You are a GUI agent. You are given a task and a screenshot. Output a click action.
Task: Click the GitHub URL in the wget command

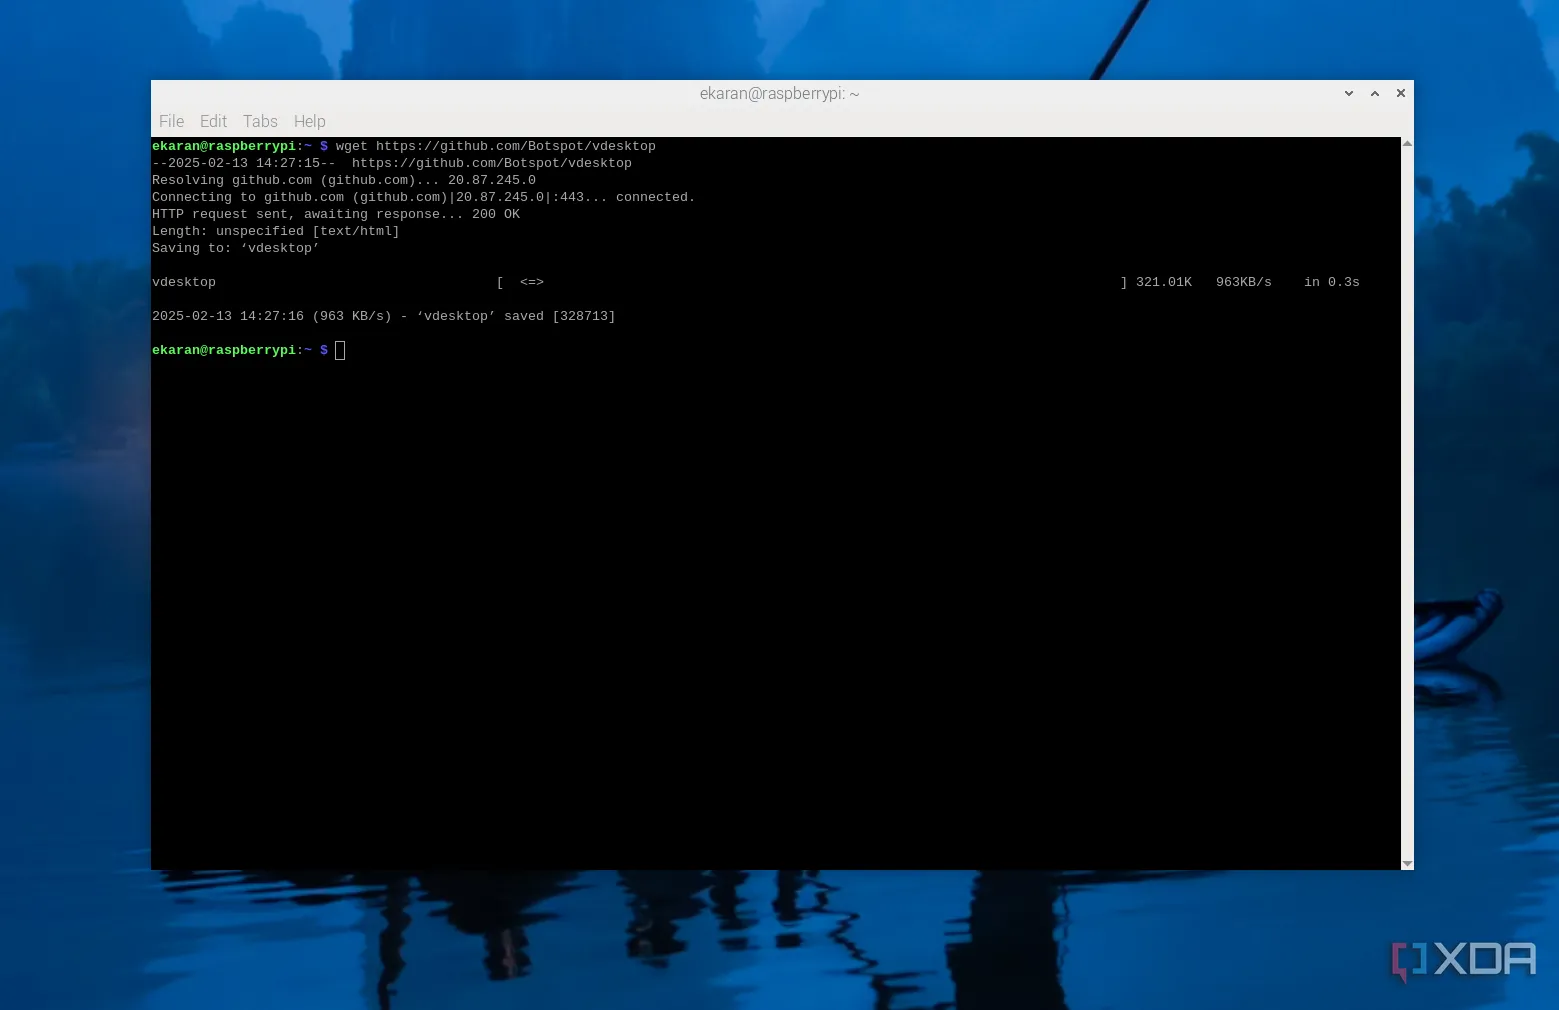tap(515, 146)
